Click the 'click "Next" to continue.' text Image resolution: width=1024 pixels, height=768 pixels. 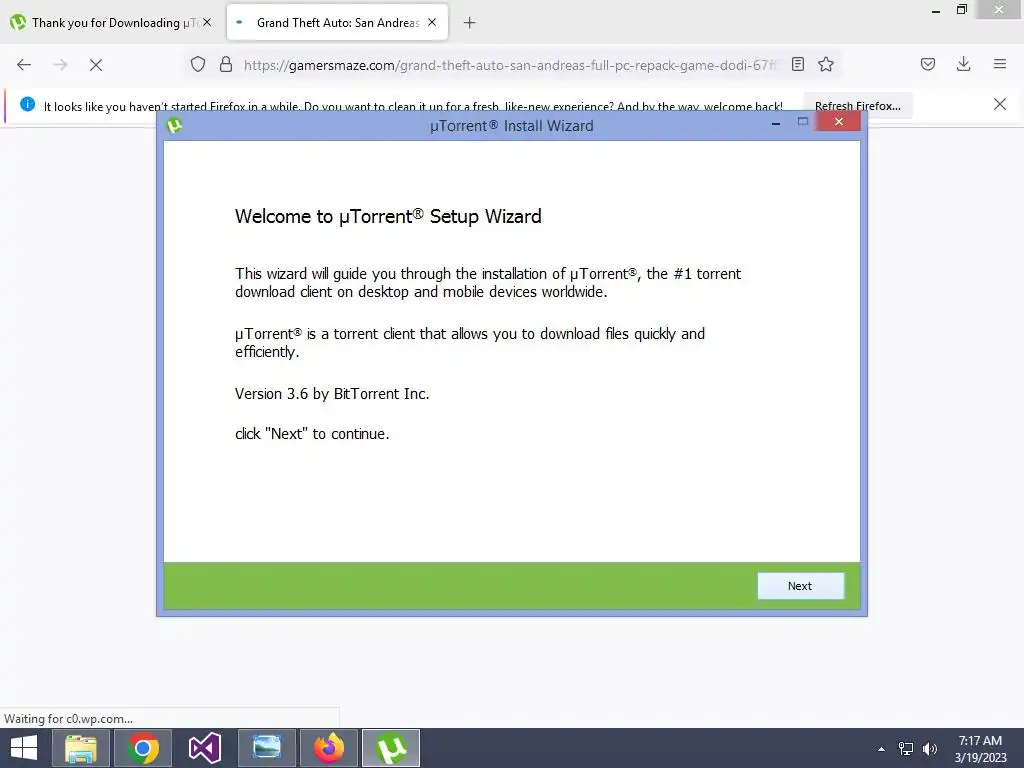coord(312,434)
